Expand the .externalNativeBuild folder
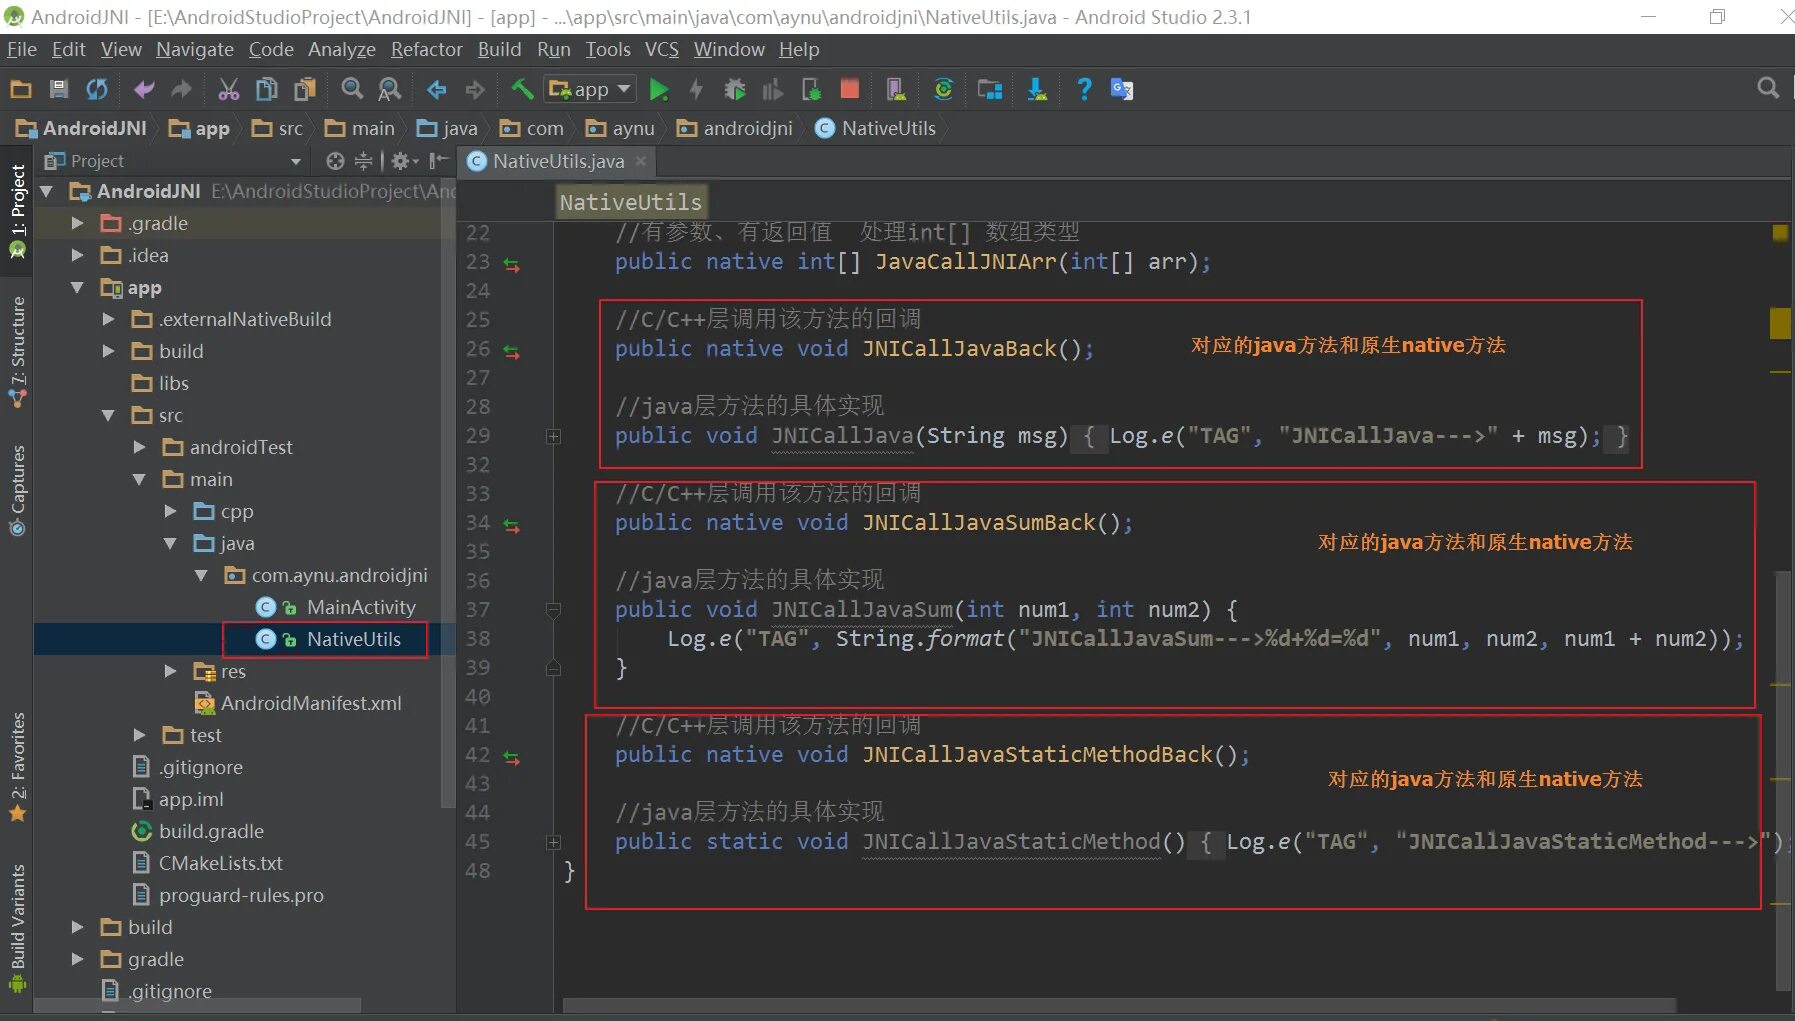Screen dimensions: 1795x1021 (108, 319)
